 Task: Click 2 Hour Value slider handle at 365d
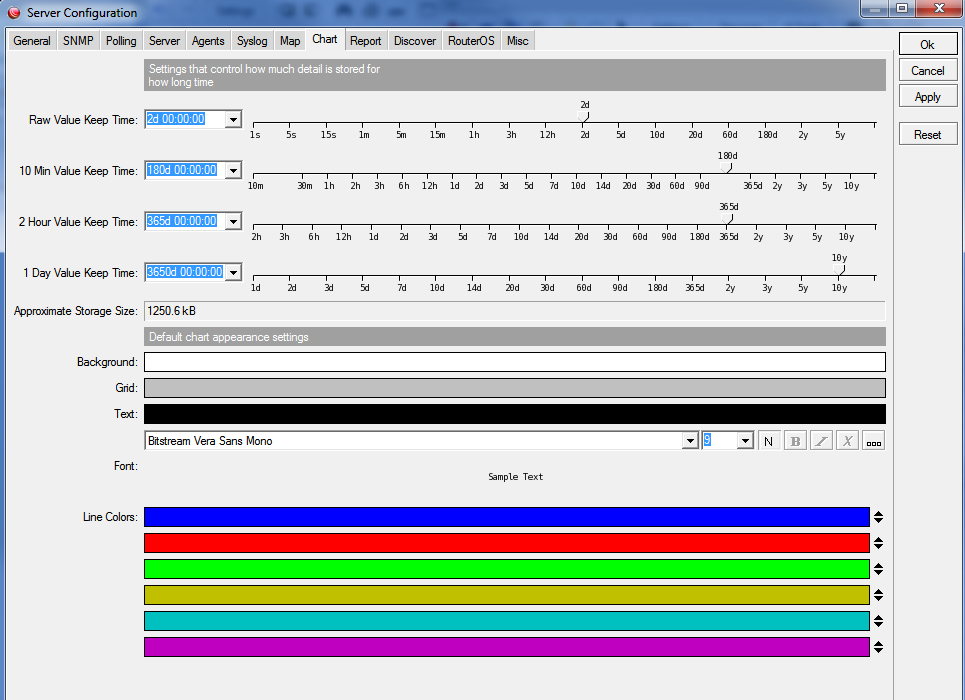tap(727, 219)
